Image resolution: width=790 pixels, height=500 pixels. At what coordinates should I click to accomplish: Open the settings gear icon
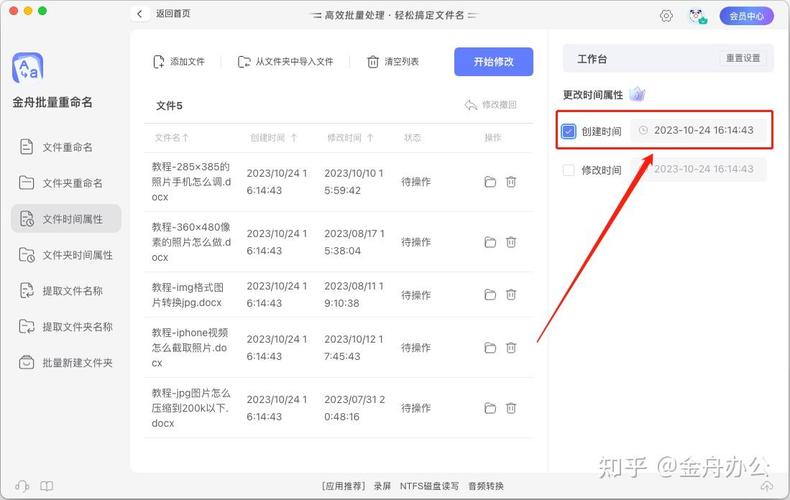click(666, 16)
